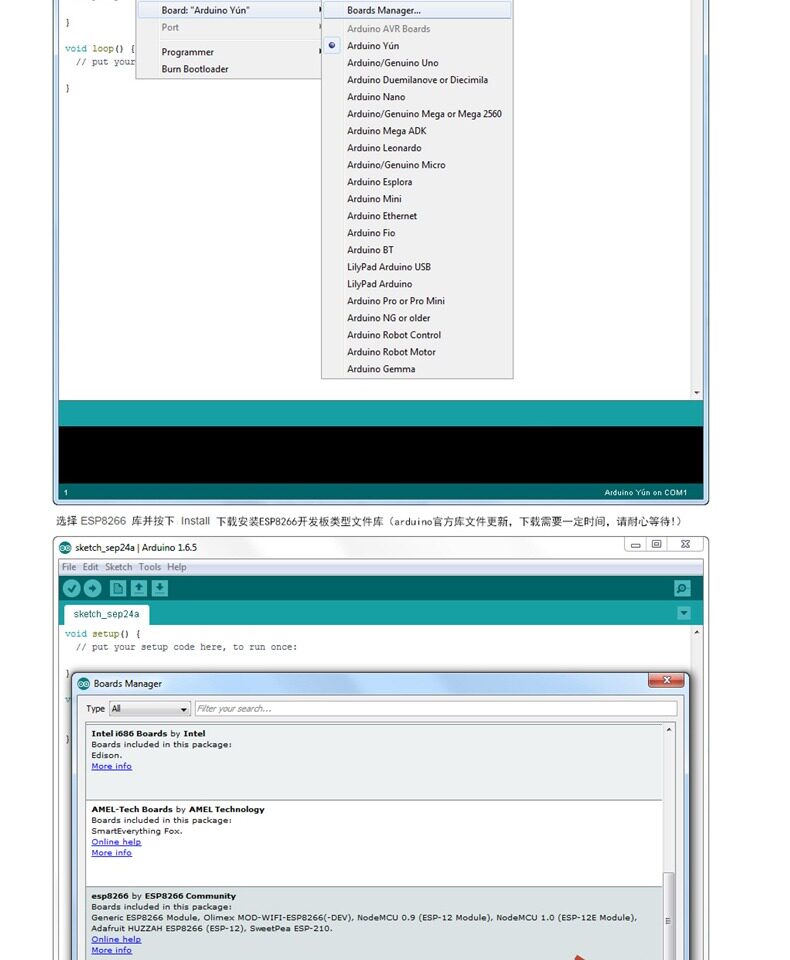Select Arduino Duemilanove or Diecimila board
Viewport: 790px width, 960px height.
pyautogui.click(x=418, y=80)
